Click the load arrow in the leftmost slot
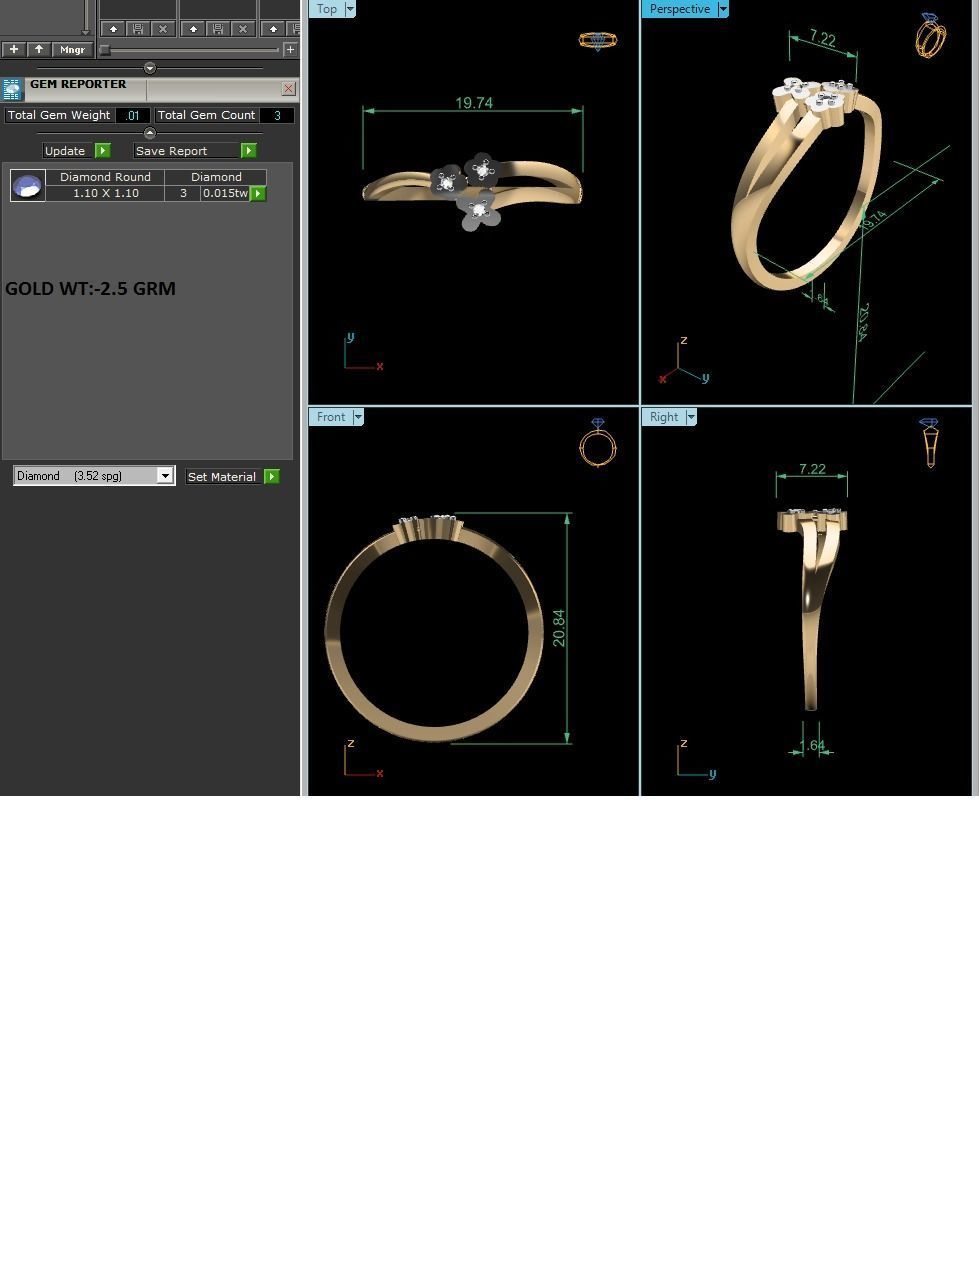This screenshot has width=979, height=1282. [113, 29]
